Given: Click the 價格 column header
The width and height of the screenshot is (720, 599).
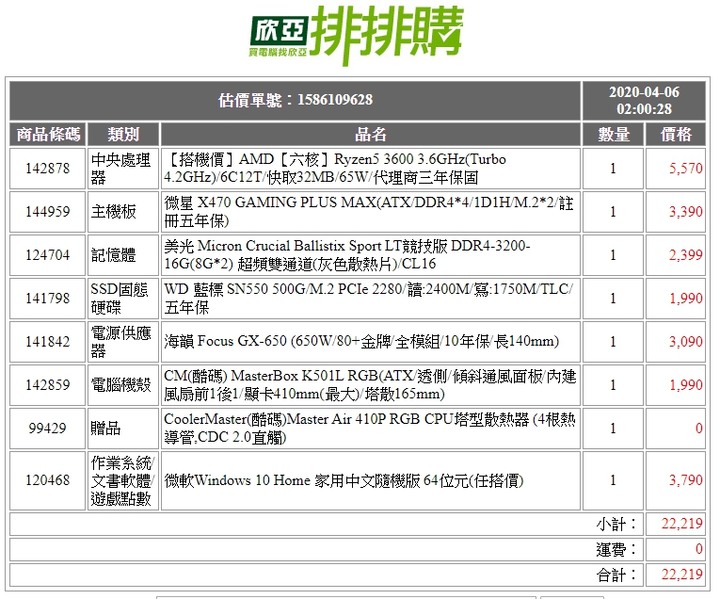Looking at the screenshot, I should 675,135.
